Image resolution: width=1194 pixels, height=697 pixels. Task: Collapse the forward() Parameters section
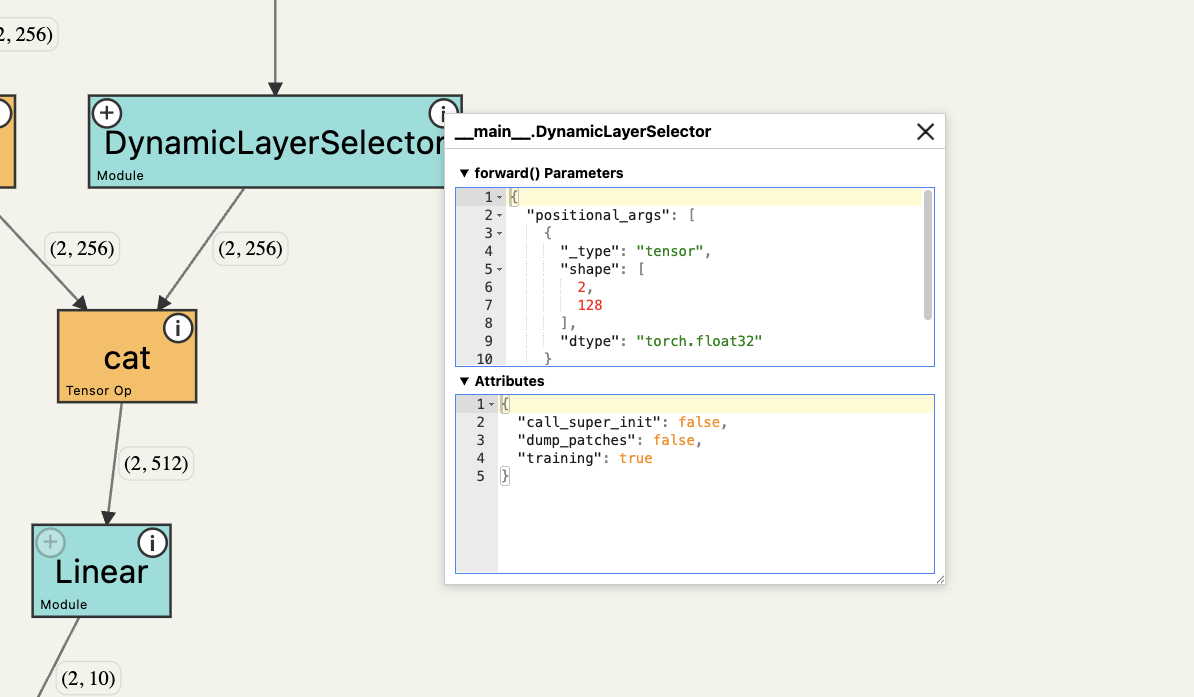point(464,173)
